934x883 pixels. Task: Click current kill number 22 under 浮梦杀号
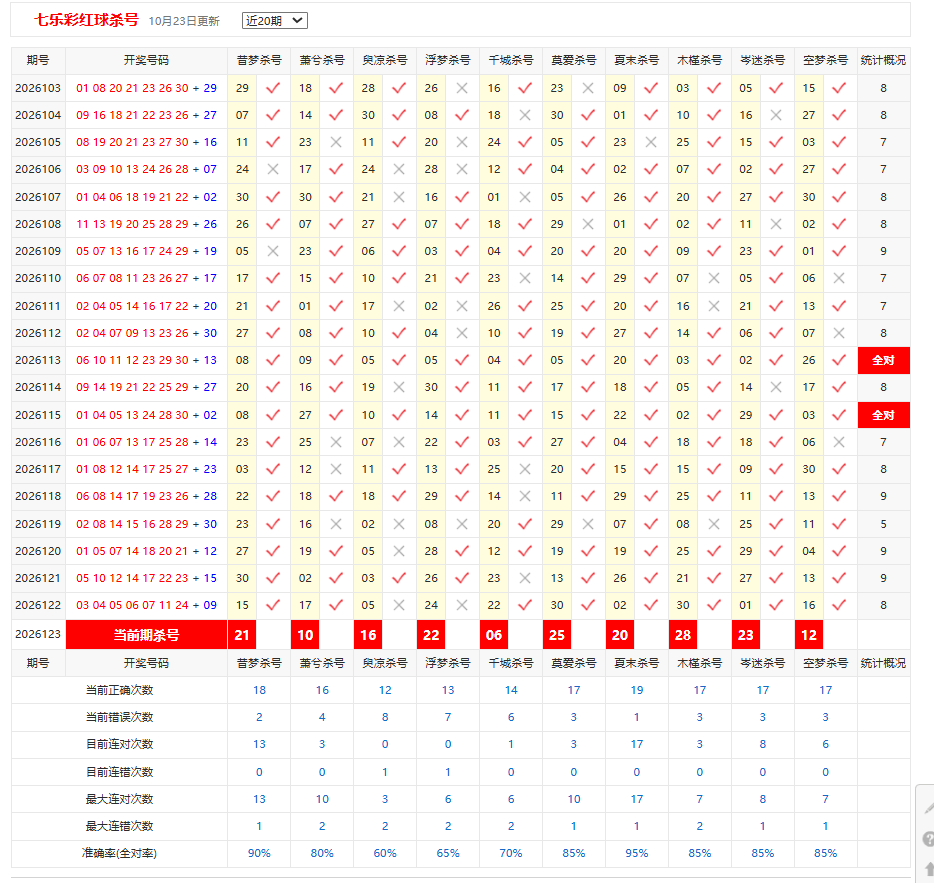pyautogui.click(x=431, y=635)
